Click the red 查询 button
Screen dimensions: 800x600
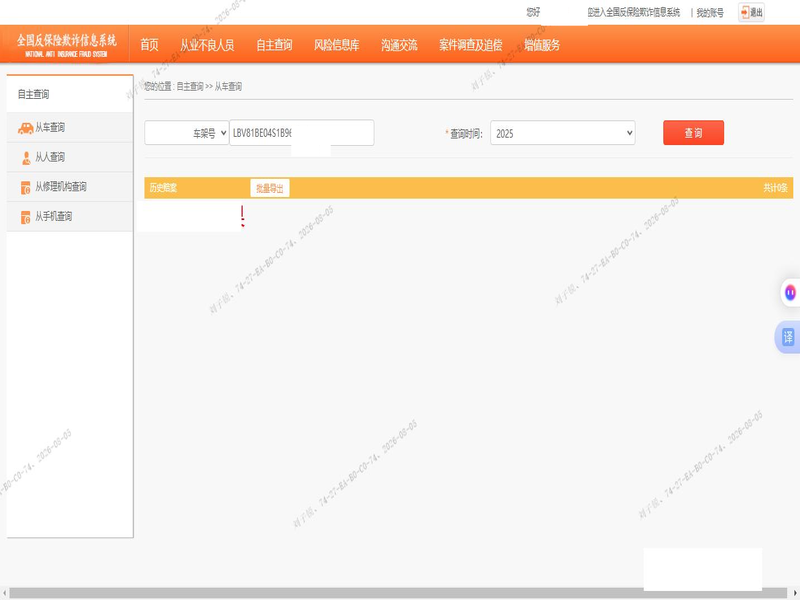click(693, 133)
